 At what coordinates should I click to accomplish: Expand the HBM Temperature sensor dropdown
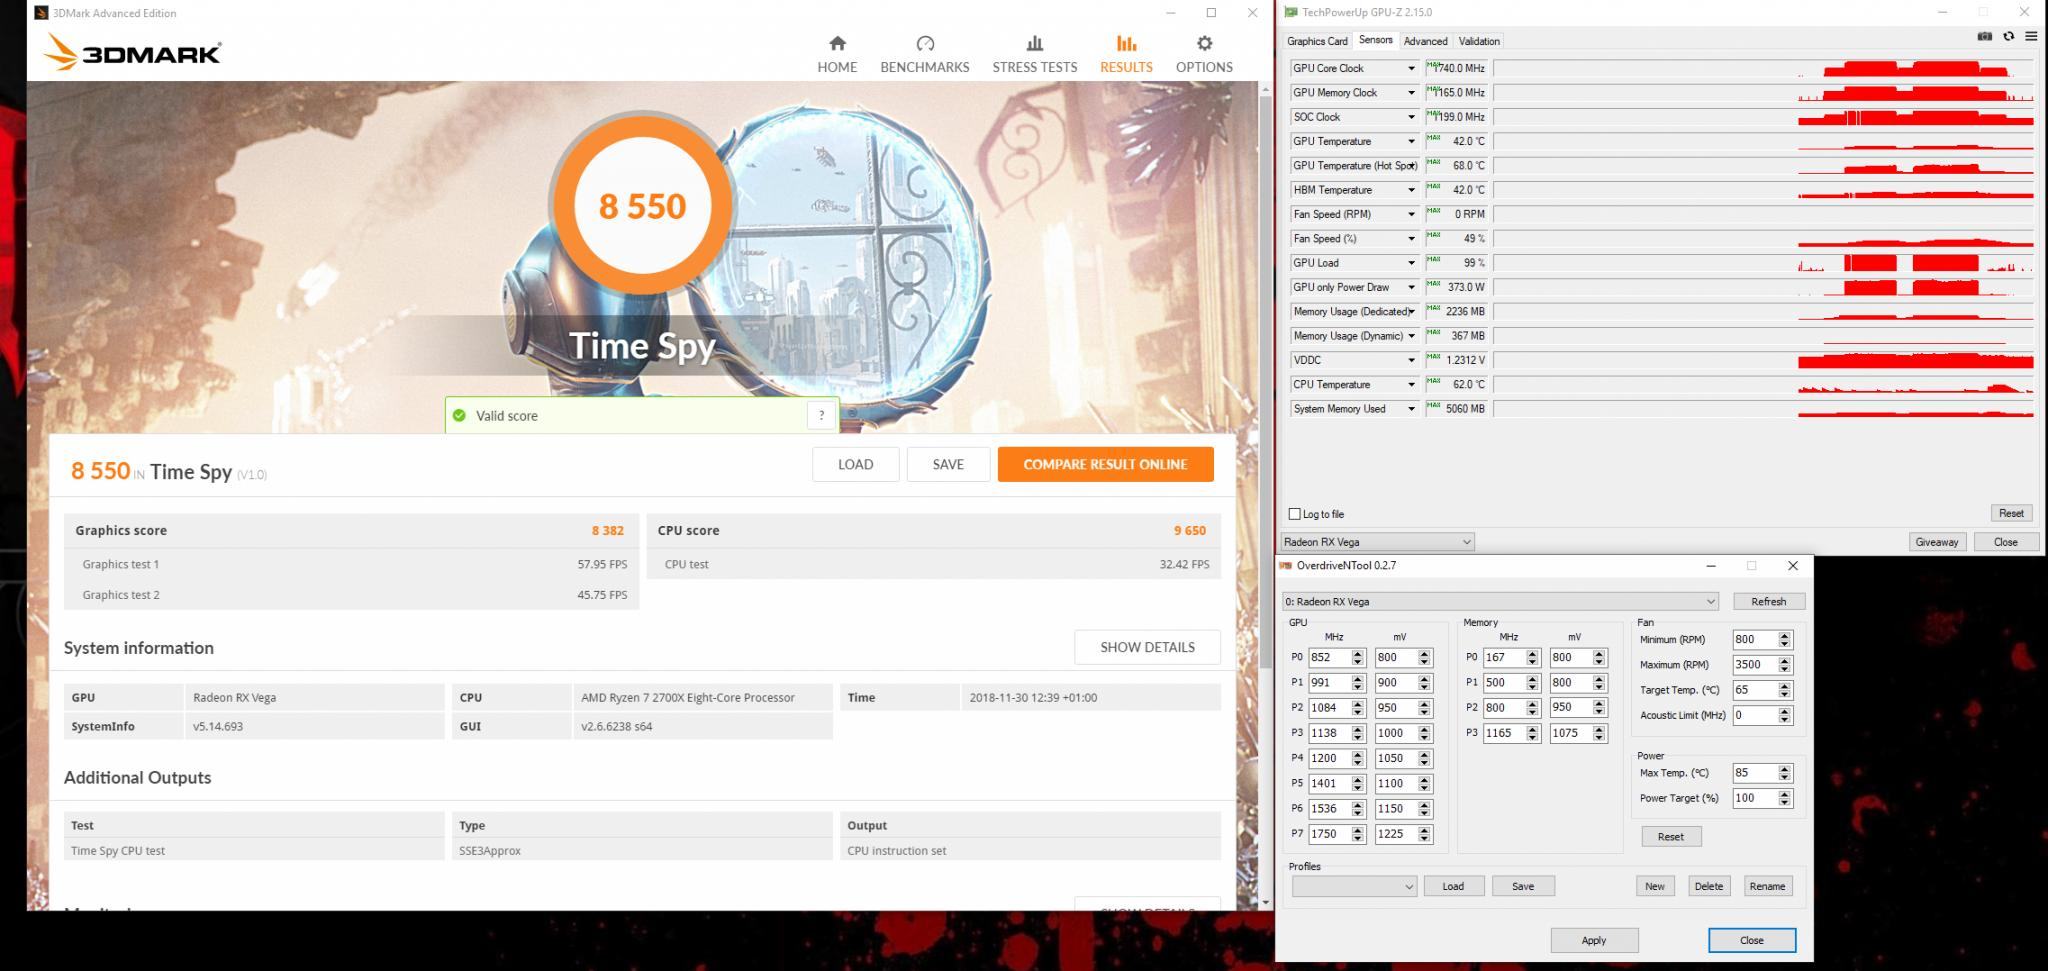click(1411, 190)
